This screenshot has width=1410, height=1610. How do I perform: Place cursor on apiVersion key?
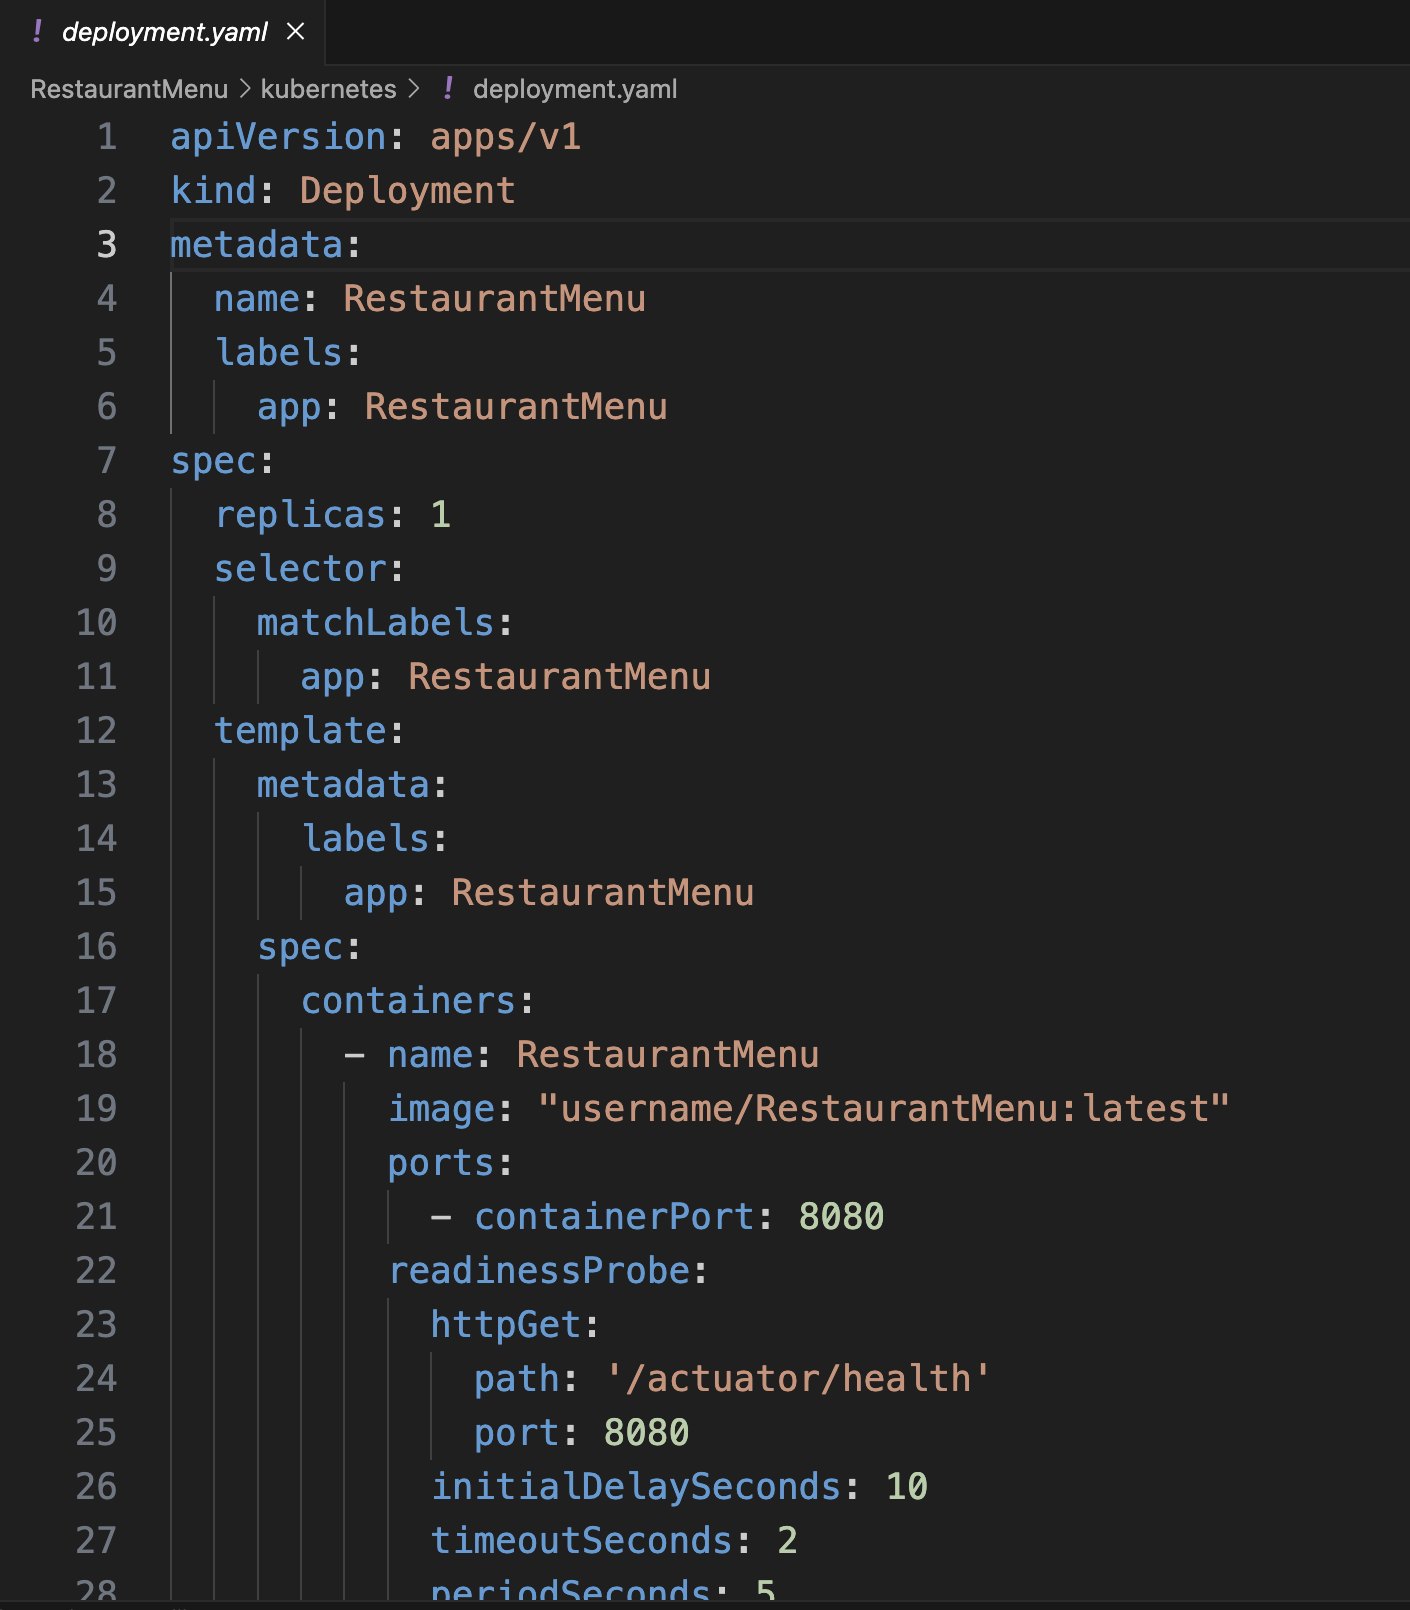coord(278,137)
